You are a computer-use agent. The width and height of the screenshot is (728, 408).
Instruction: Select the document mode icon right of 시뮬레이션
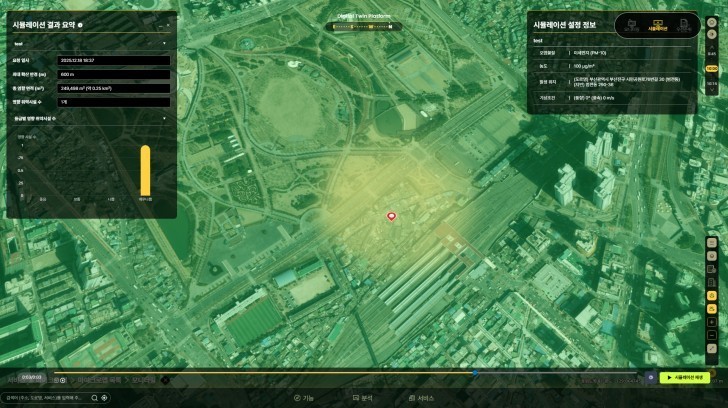click(683, 25)
